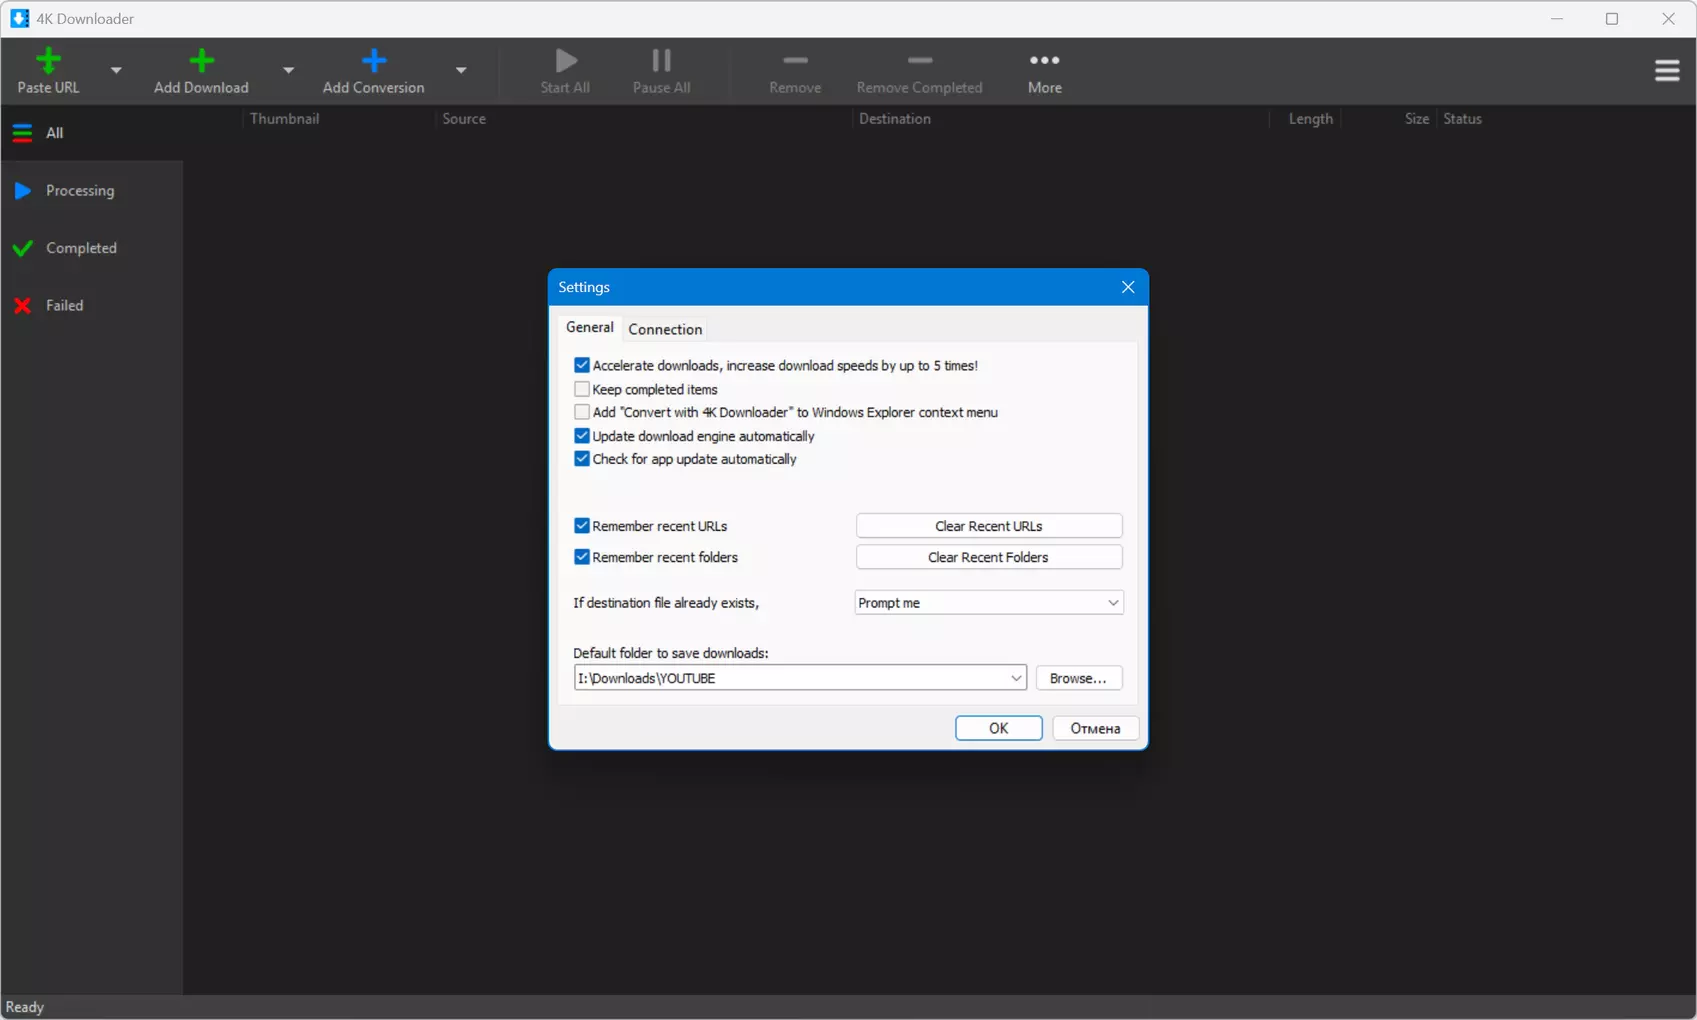Viewport: 1697px width, 1020px height.
Task: Close the Settings dialog with X
Action: pos(1128,287)
